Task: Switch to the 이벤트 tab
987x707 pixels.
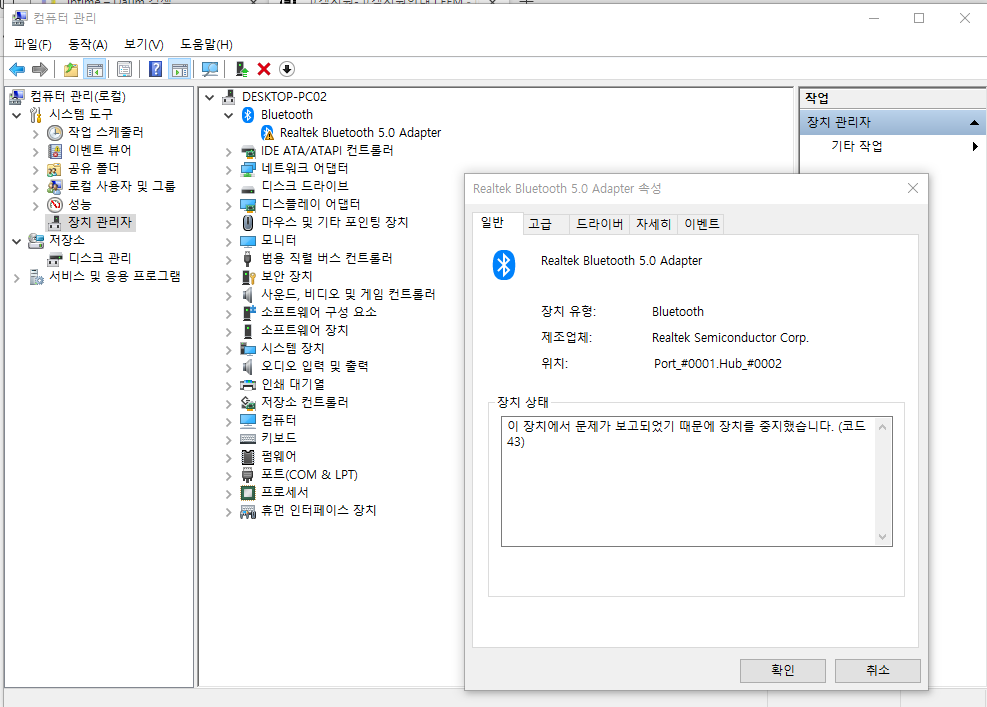Action: click(x=701, y=224)
